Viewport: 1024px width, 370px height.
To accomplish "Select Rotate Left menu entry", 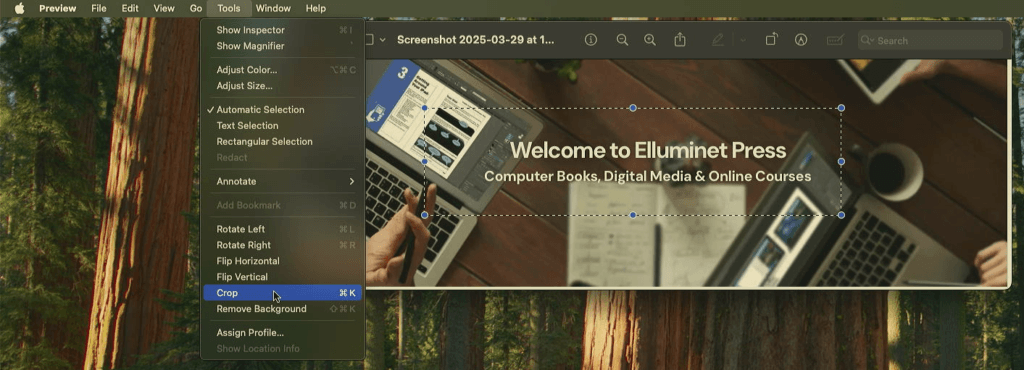I will point(282,229).
